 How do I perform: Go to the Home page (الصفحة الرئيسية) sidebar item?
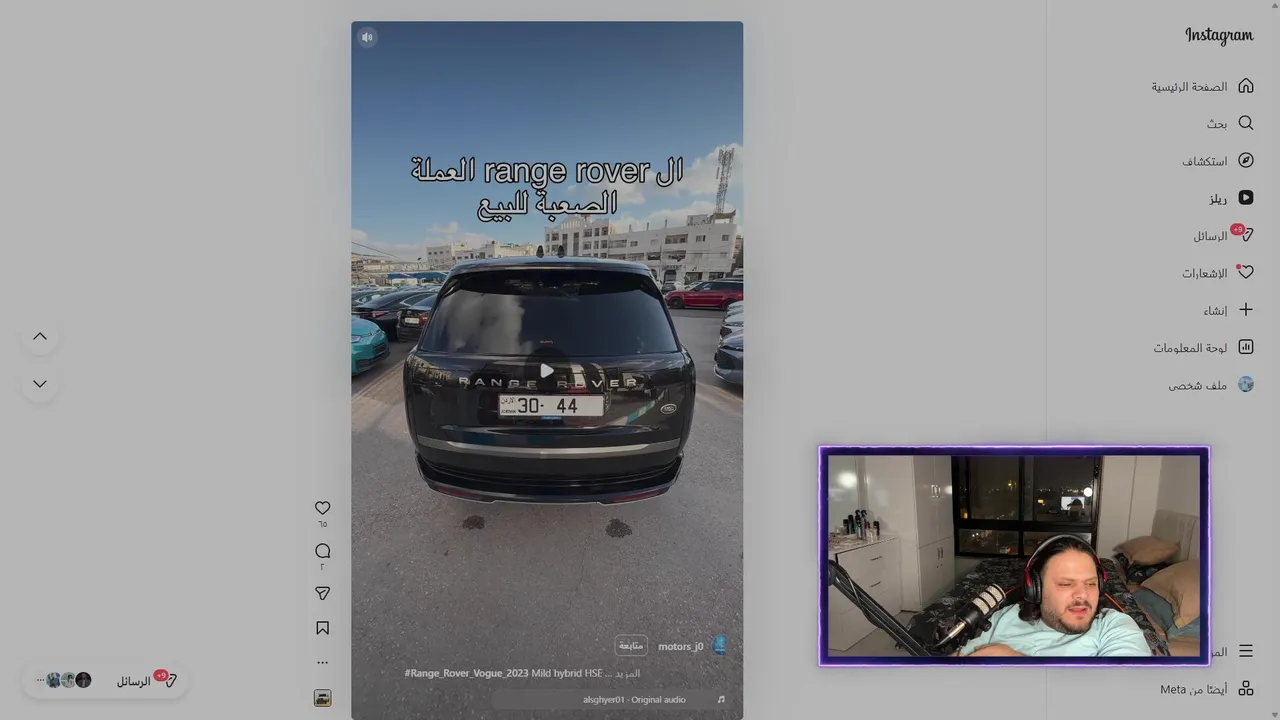pos(1202,86)
